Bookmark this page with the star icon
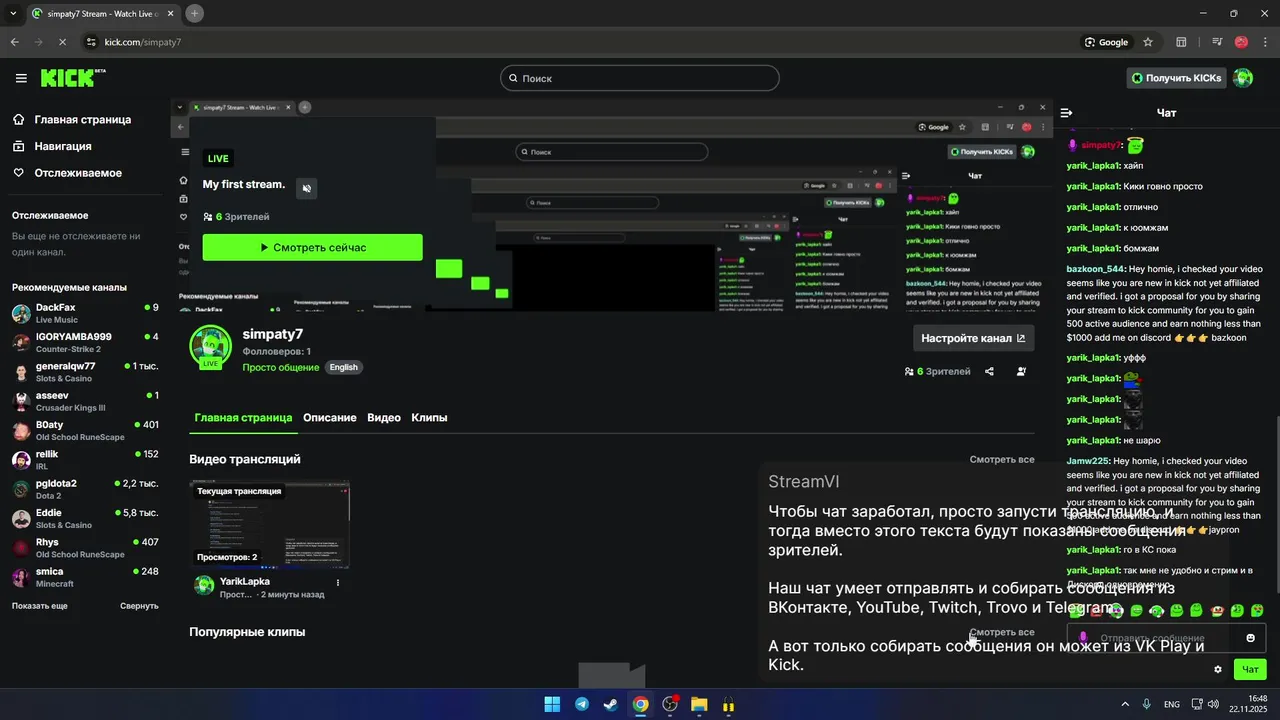1280x720 pixels. coord(1148,42)
